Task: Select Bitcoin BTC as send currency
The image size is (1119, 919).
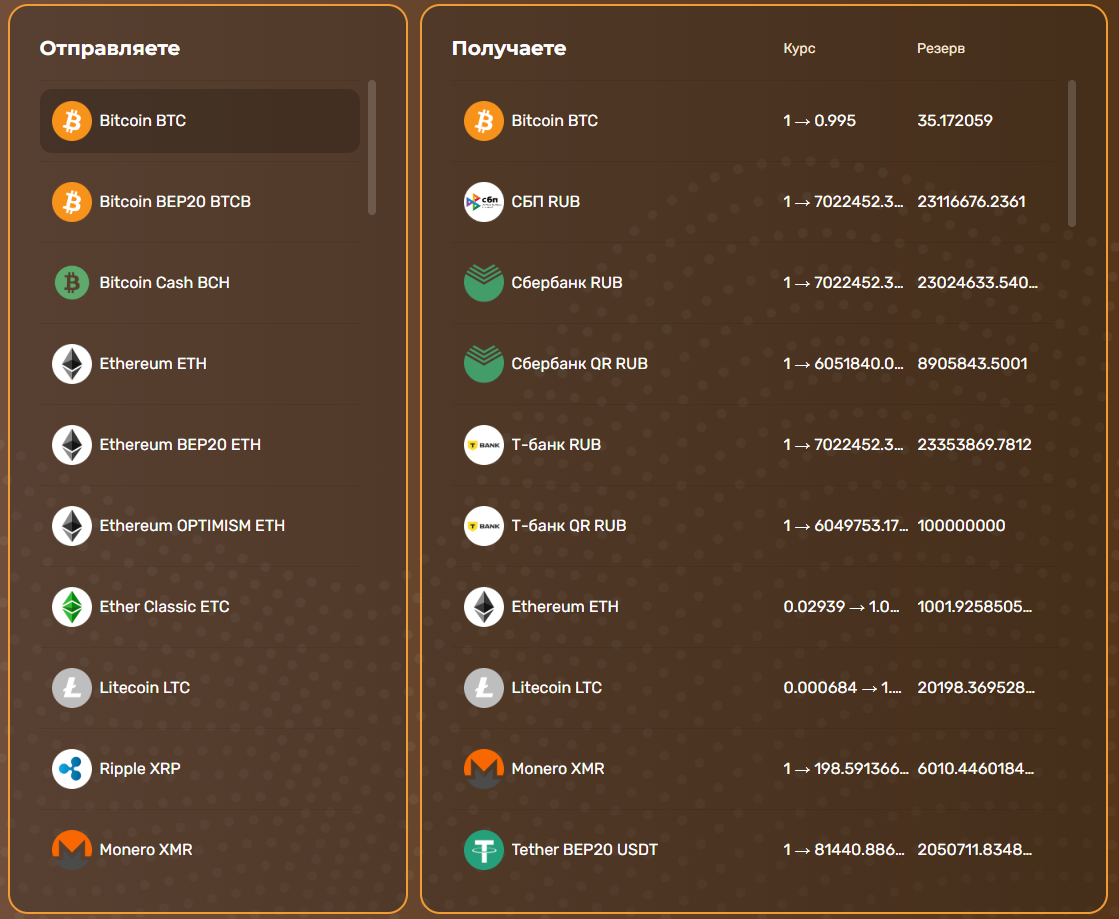Action: [200, 121]
